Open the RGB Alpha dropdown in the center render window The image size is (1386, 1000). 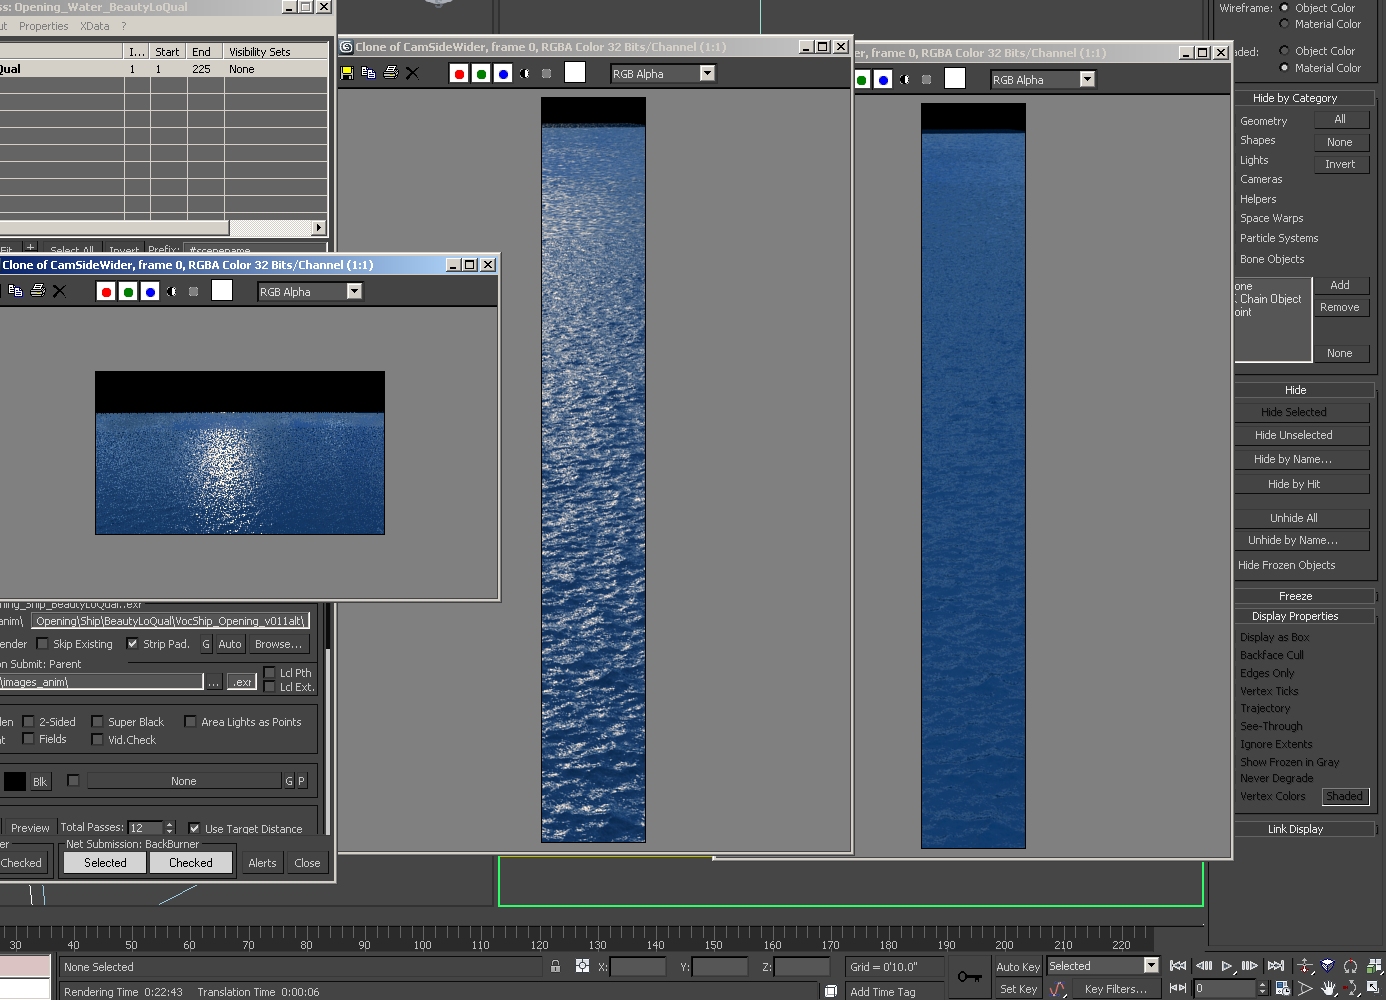click(x=707, y=73)
